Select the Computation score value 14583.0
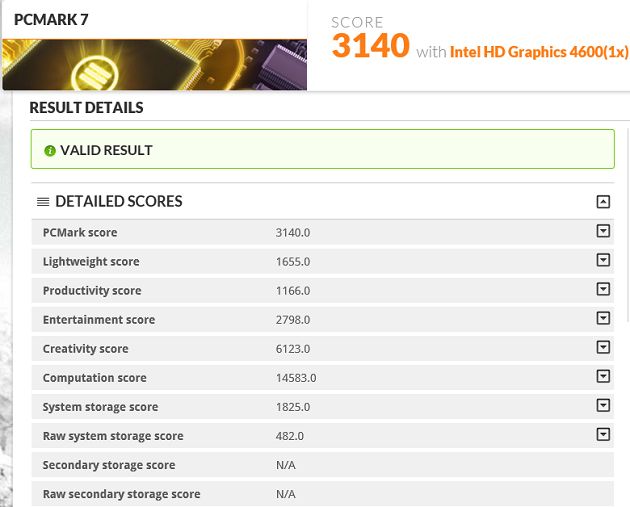 pos(296,378)
